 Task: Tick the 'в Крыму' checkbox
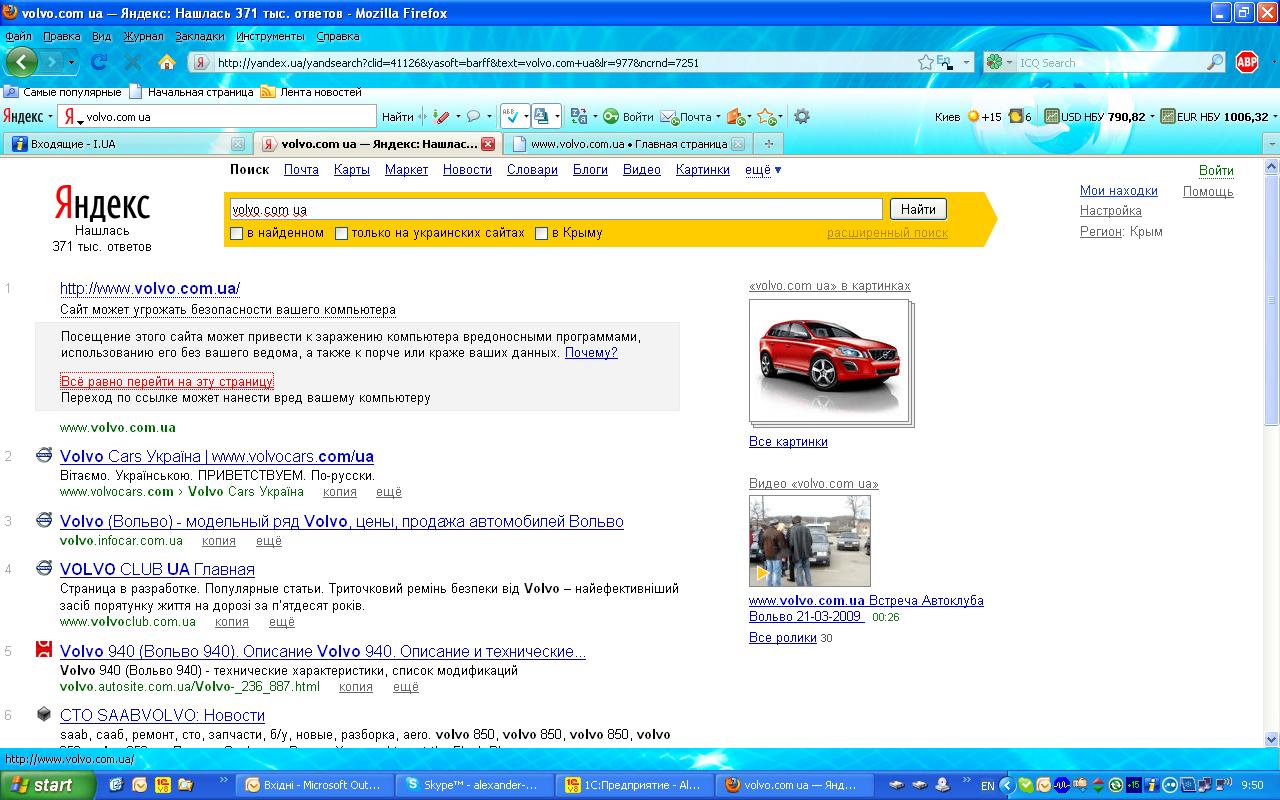coord(541,233)
